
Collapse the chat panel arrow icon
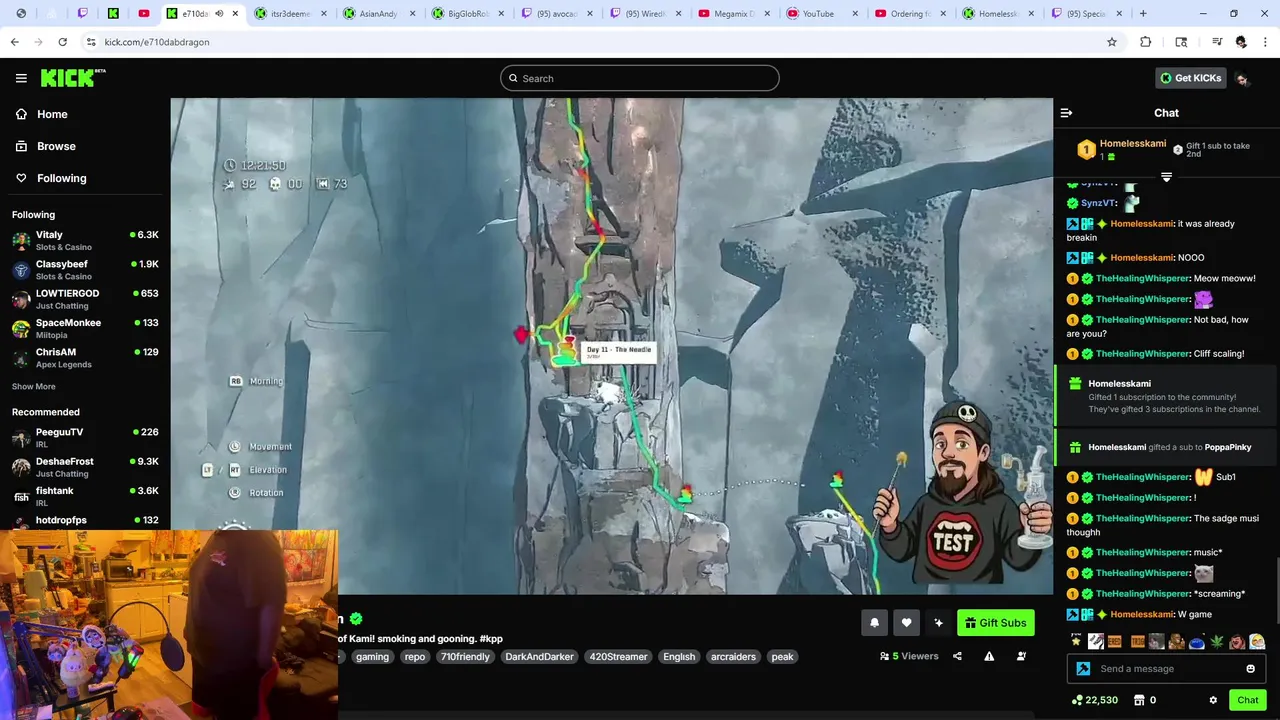click(x=1066, y=113)
